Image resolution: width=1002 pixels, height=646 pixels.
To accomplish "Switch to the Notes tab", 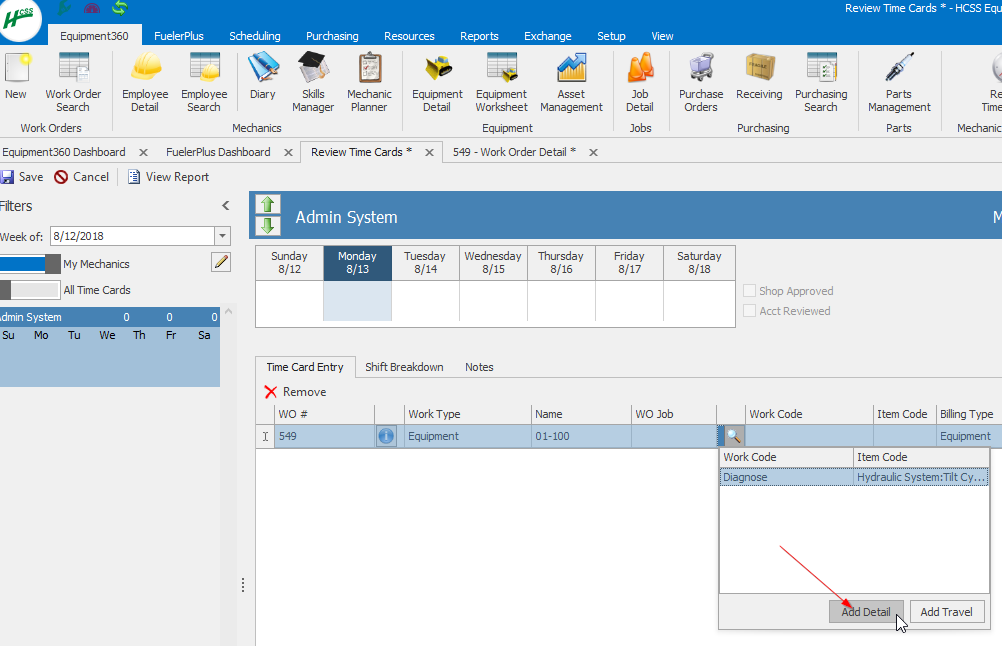I will click(479, 367).
